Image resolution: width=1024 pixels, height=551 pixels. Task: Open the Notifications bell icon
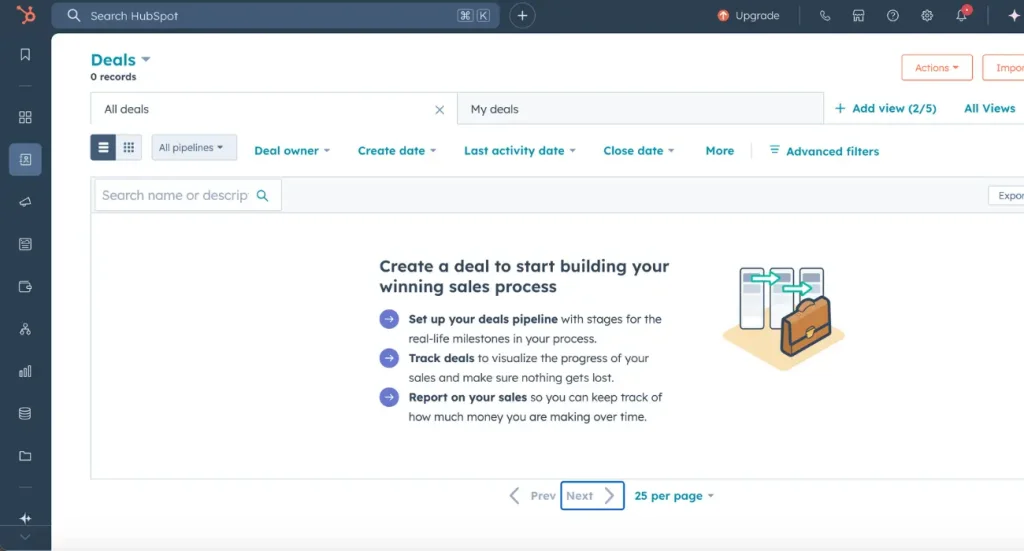[961, 15]
